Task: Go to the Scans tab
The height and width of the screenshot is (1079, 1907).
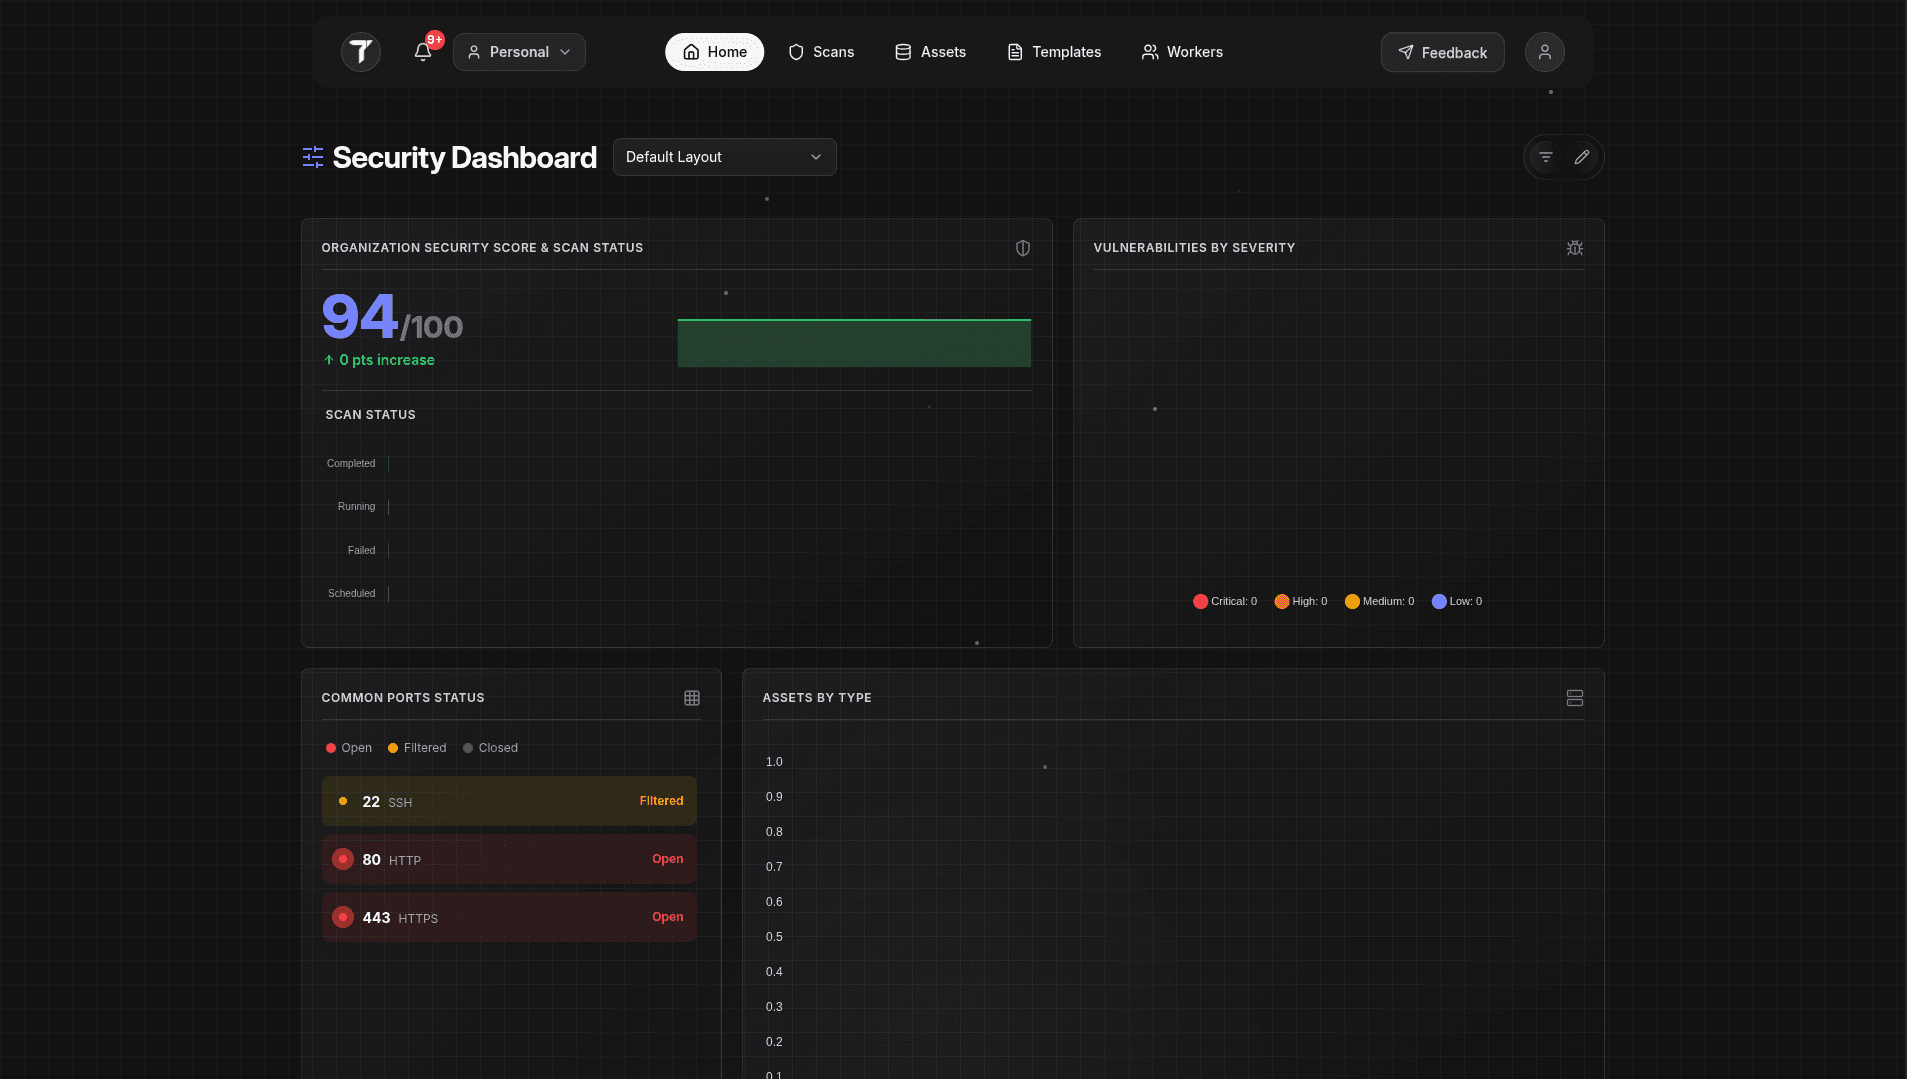Action: [x=821, y=52]
